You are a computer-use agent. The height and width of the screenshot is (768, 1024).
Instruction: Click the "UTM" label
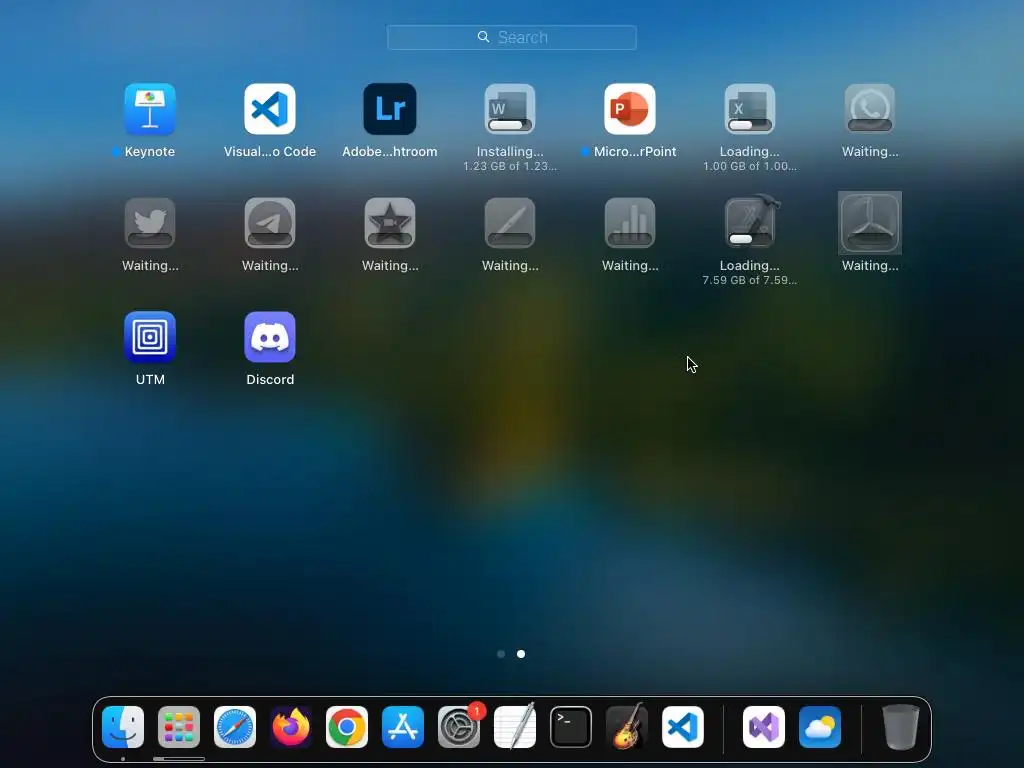150,379
